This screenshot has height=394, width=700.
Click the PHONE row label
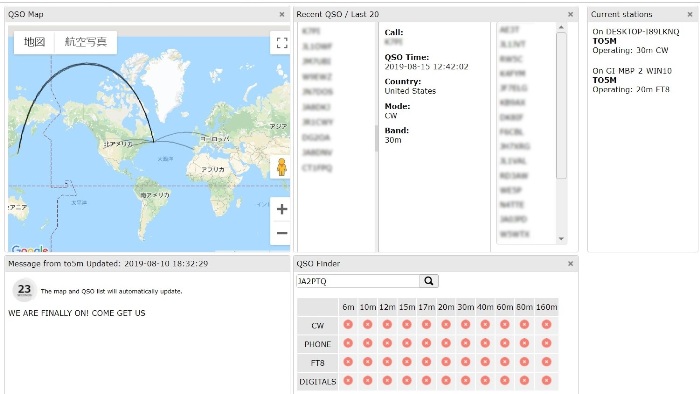(x=317, y=344)
